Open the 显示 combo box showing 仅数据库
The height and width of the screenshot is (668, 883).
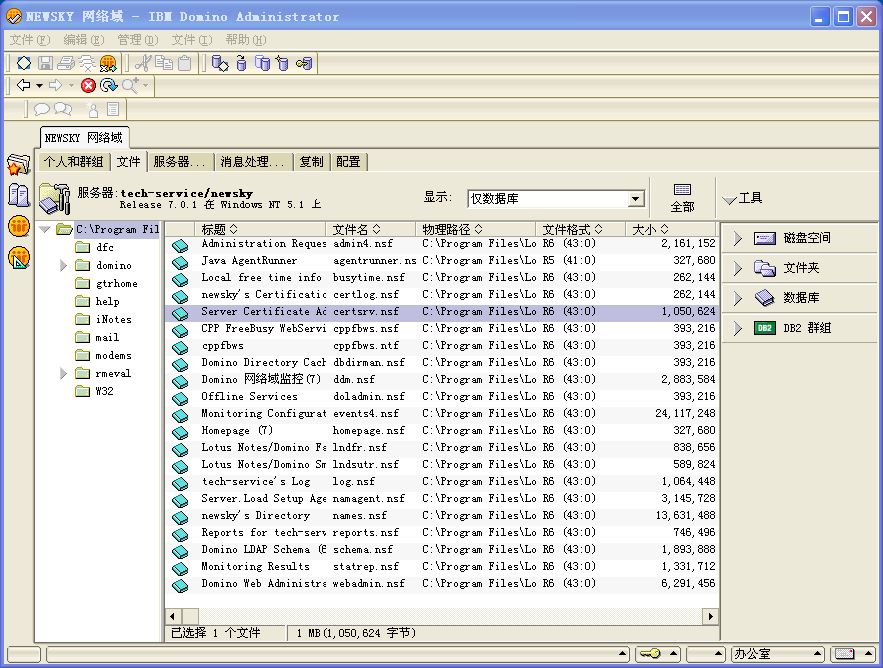(x=636, y=199)
